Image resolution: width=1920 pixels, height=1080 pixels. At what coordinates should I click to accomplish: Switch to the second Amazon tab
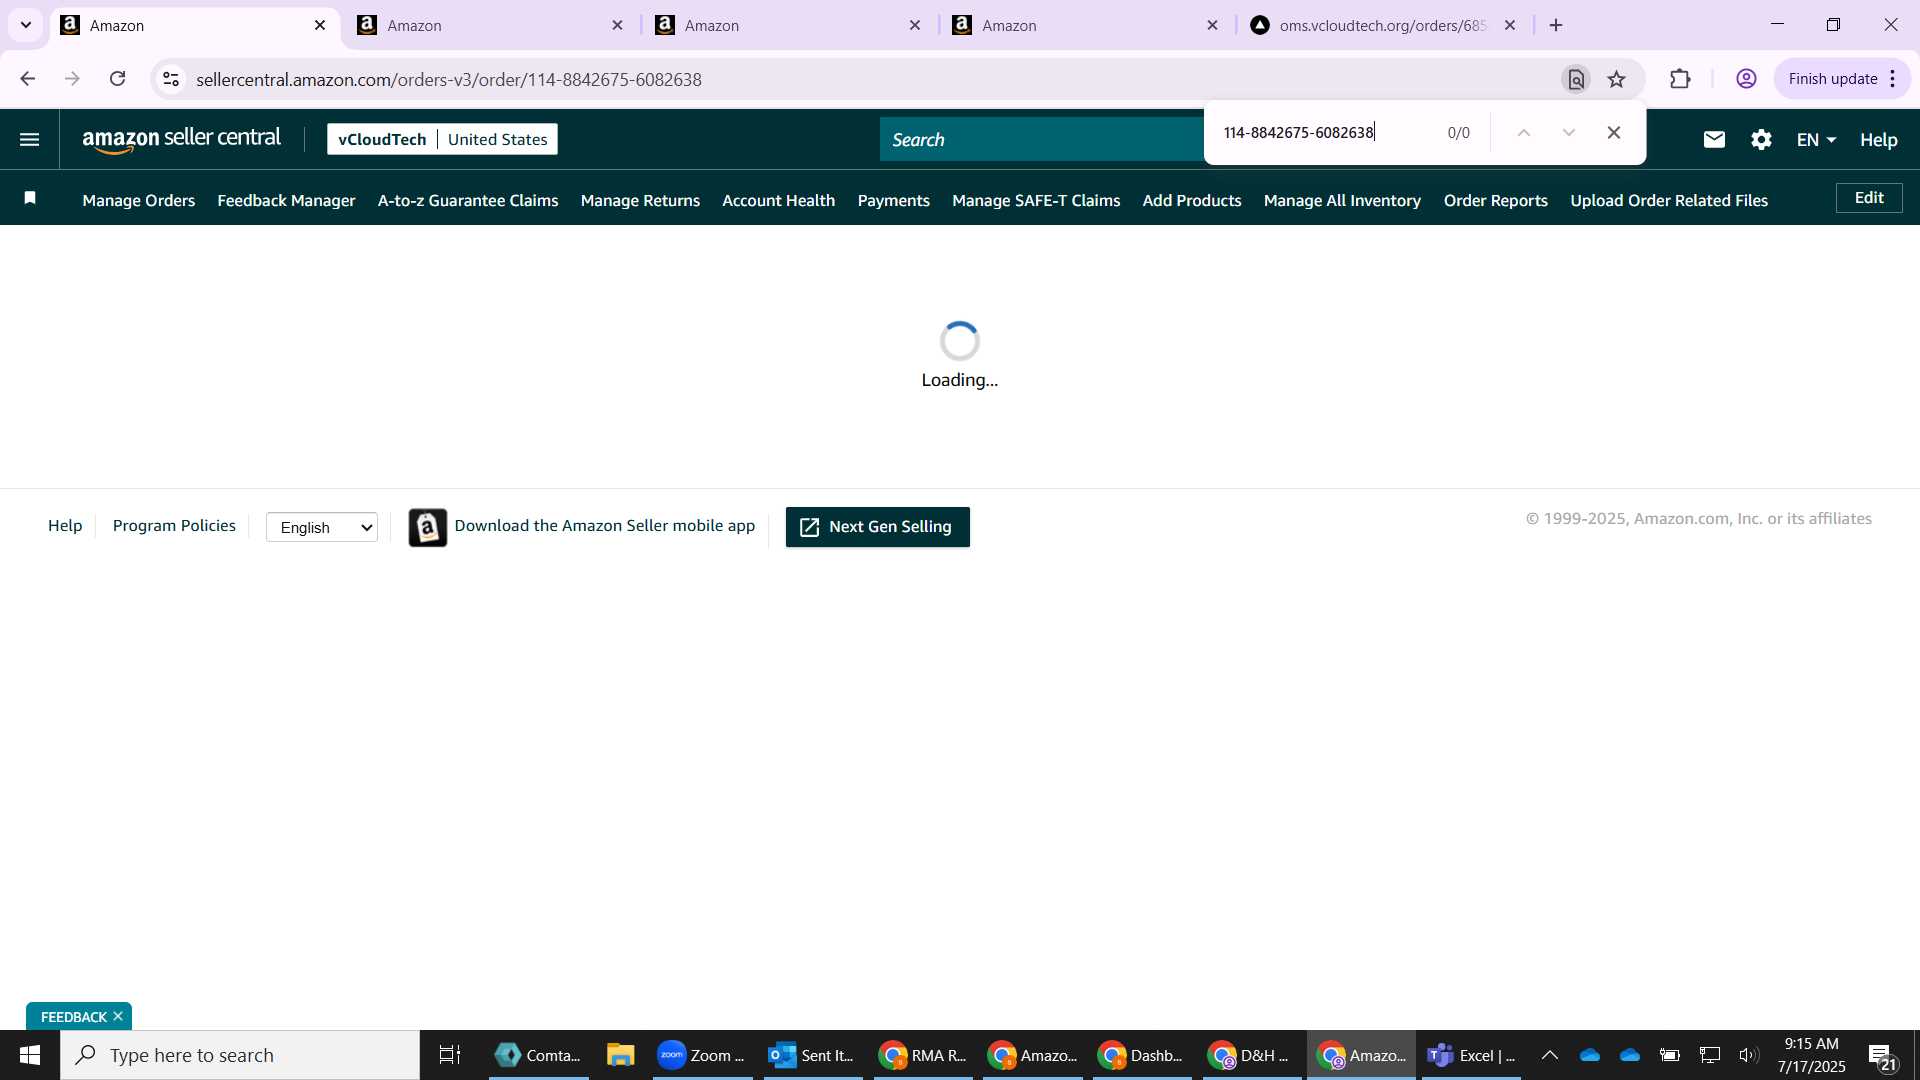click(490, 25)
